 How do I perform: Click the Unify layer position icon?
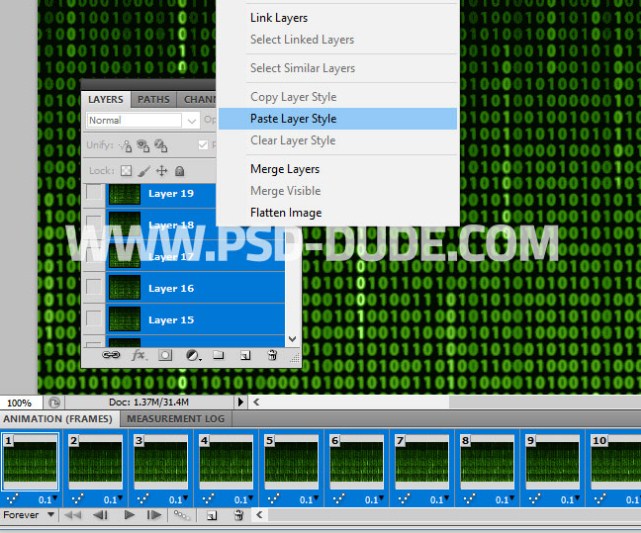[126, 146]
